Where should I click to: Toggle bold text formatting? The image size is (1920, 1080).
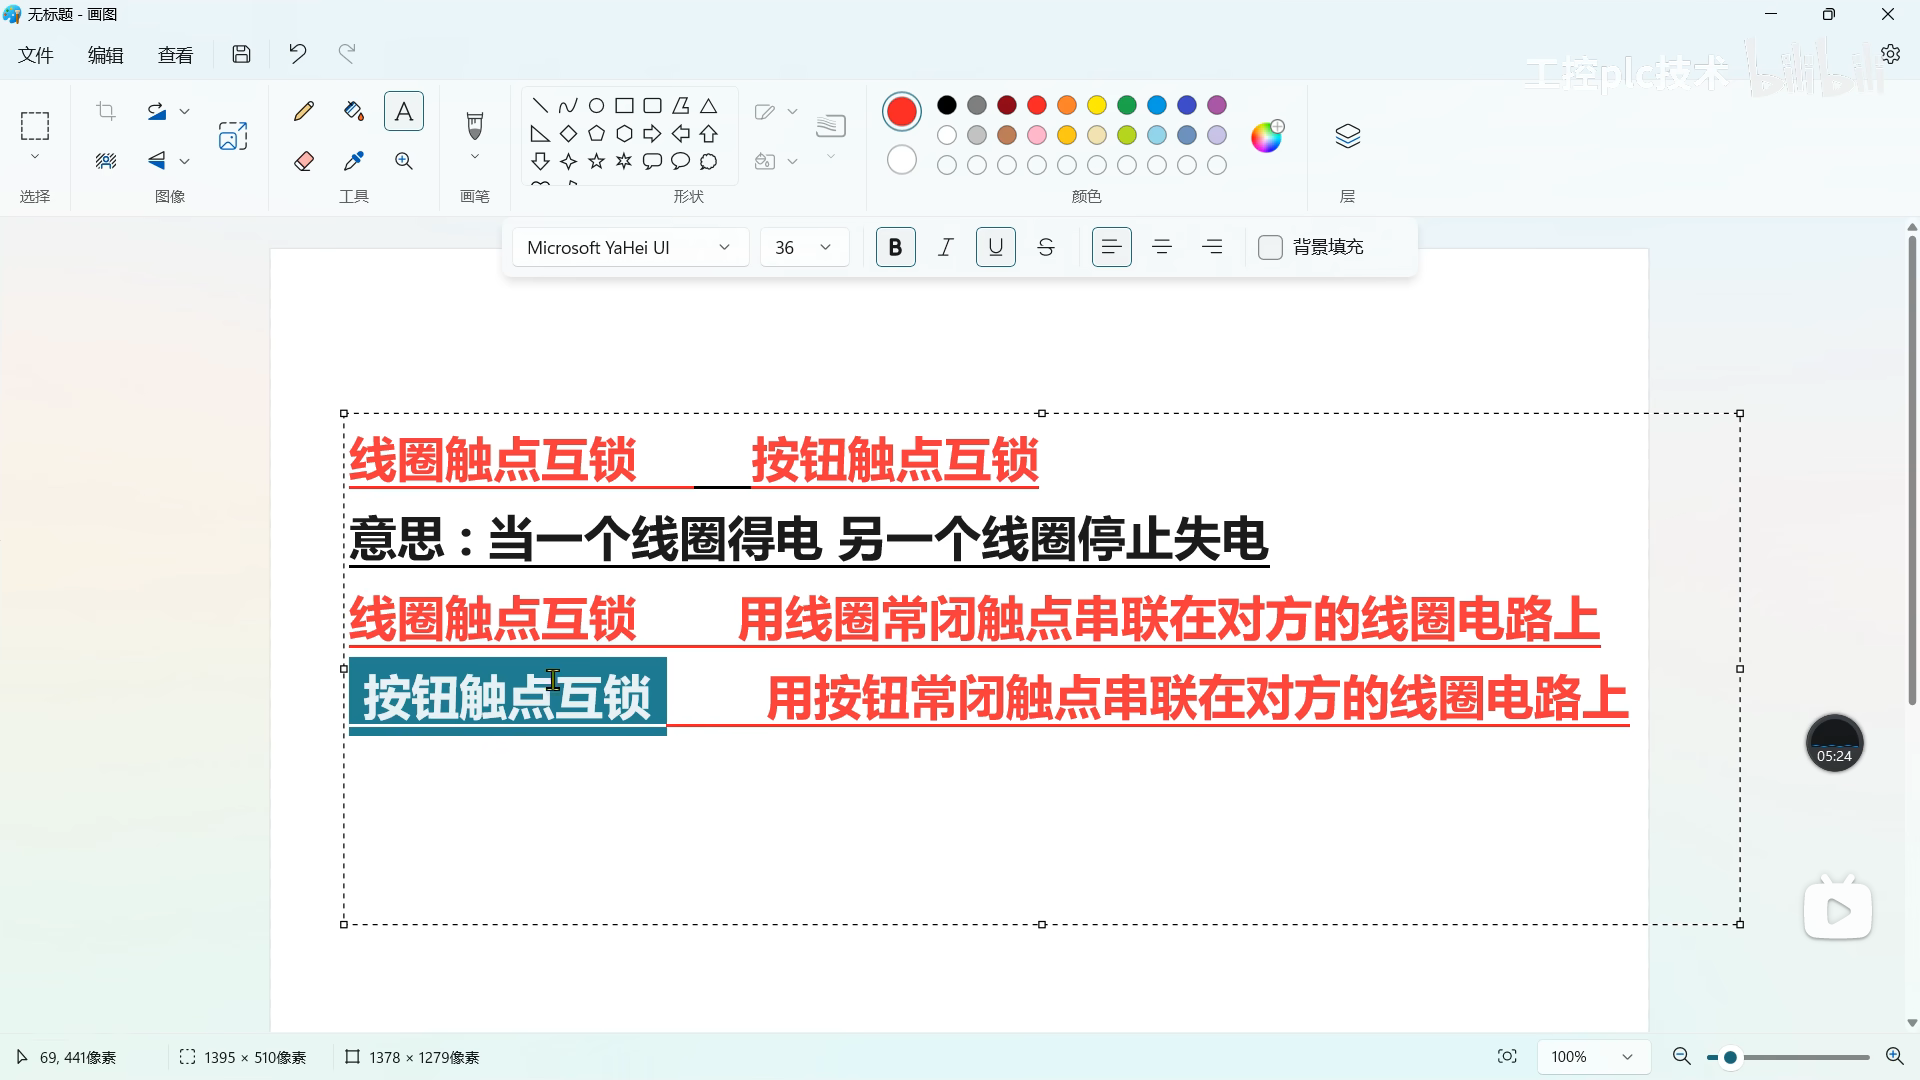click(x=895, y=247)
